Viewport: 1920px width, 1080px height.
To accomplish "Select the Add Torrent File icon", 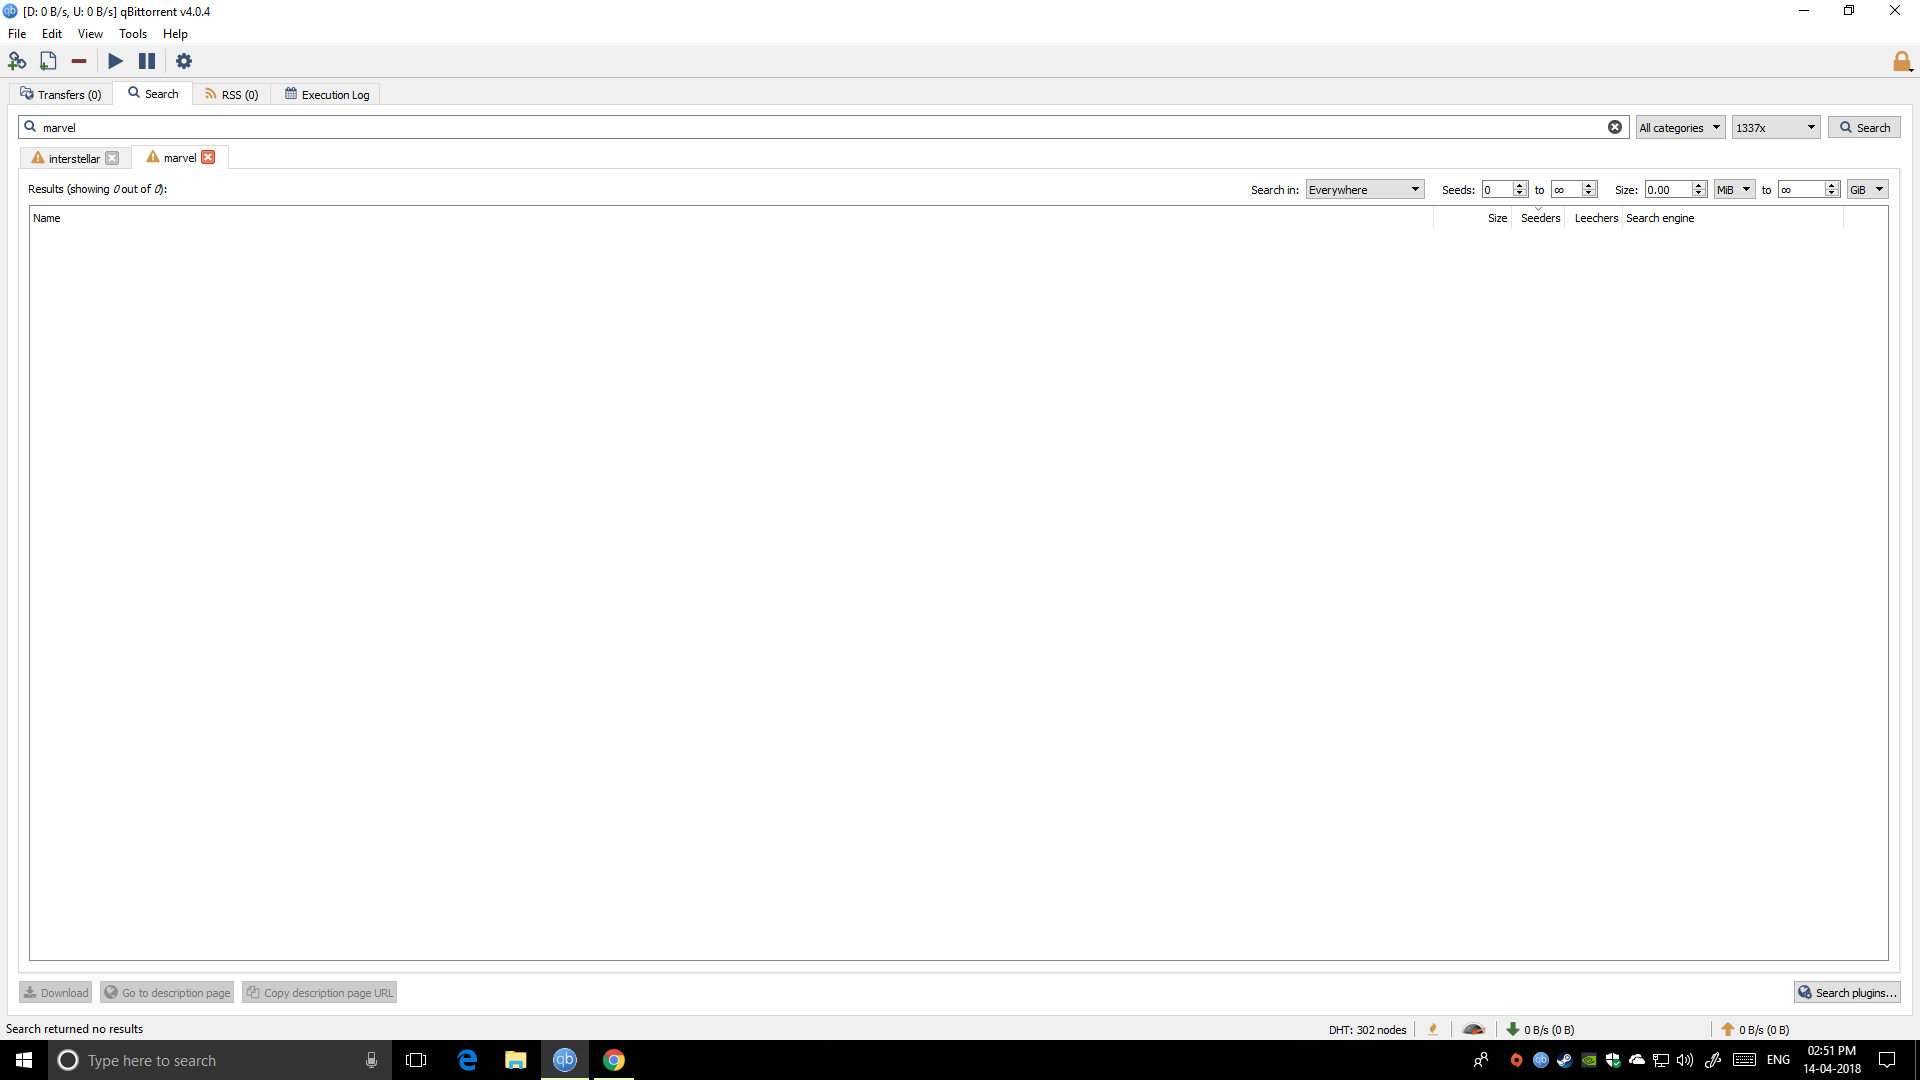I will click(48, 61).
